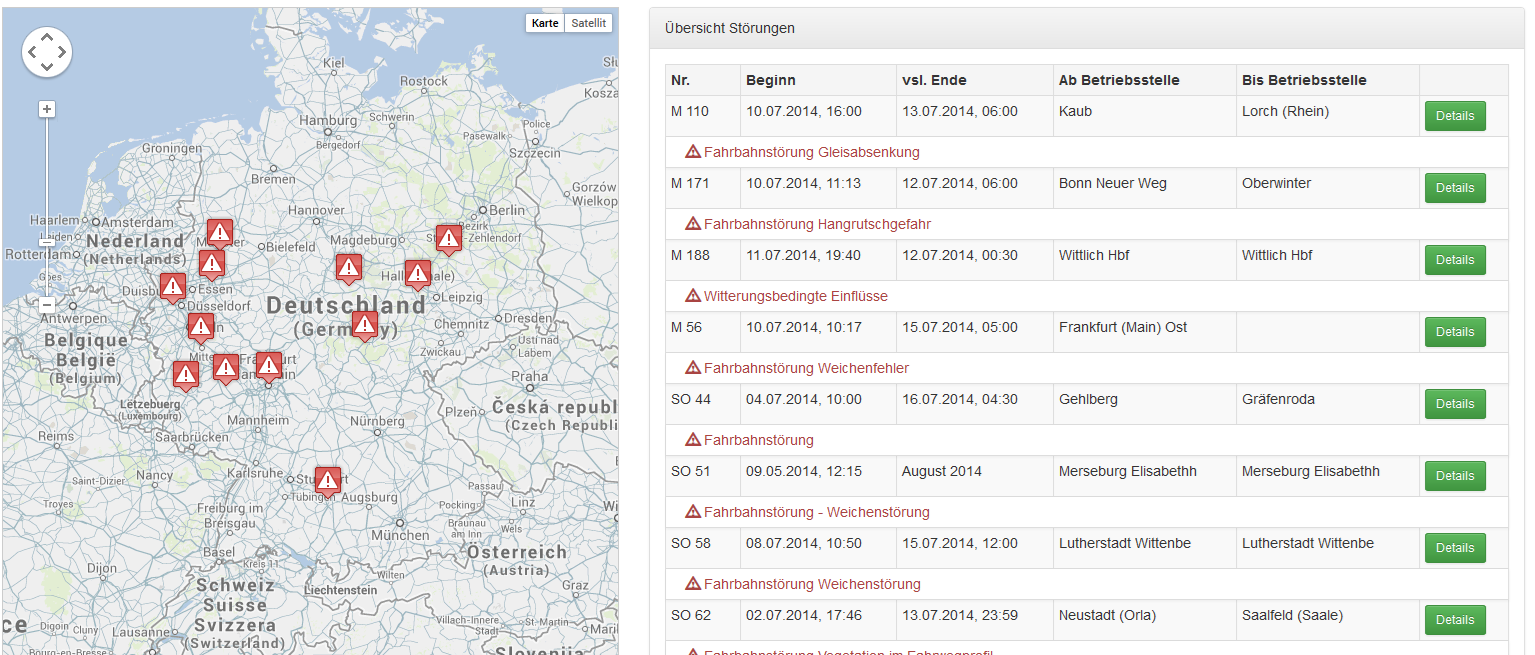
Task: Select the warning marker northeast of Luxembourg
Action: point(185,376)
